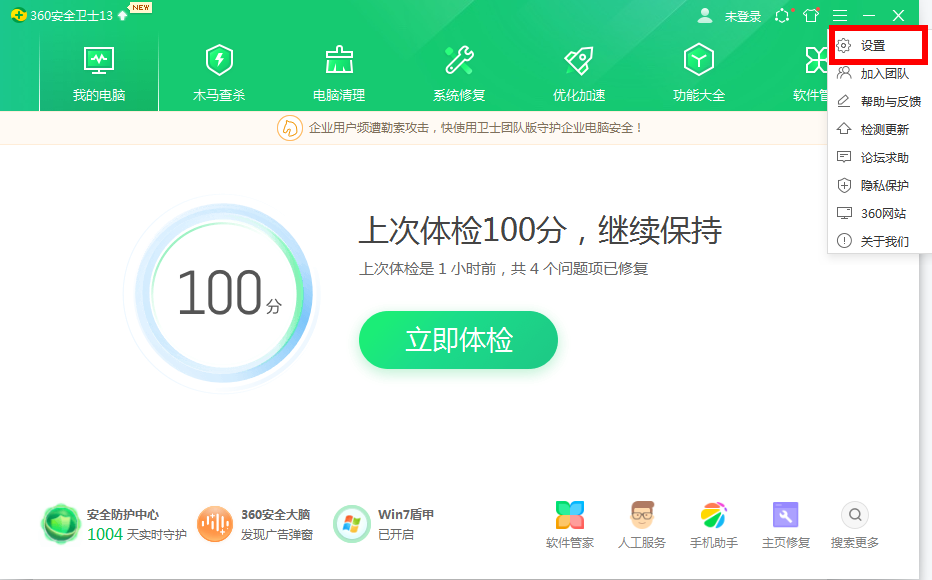
Task: Open 主页修复 wrench icon
Action: pyautogui.click(x=785, y=515)
